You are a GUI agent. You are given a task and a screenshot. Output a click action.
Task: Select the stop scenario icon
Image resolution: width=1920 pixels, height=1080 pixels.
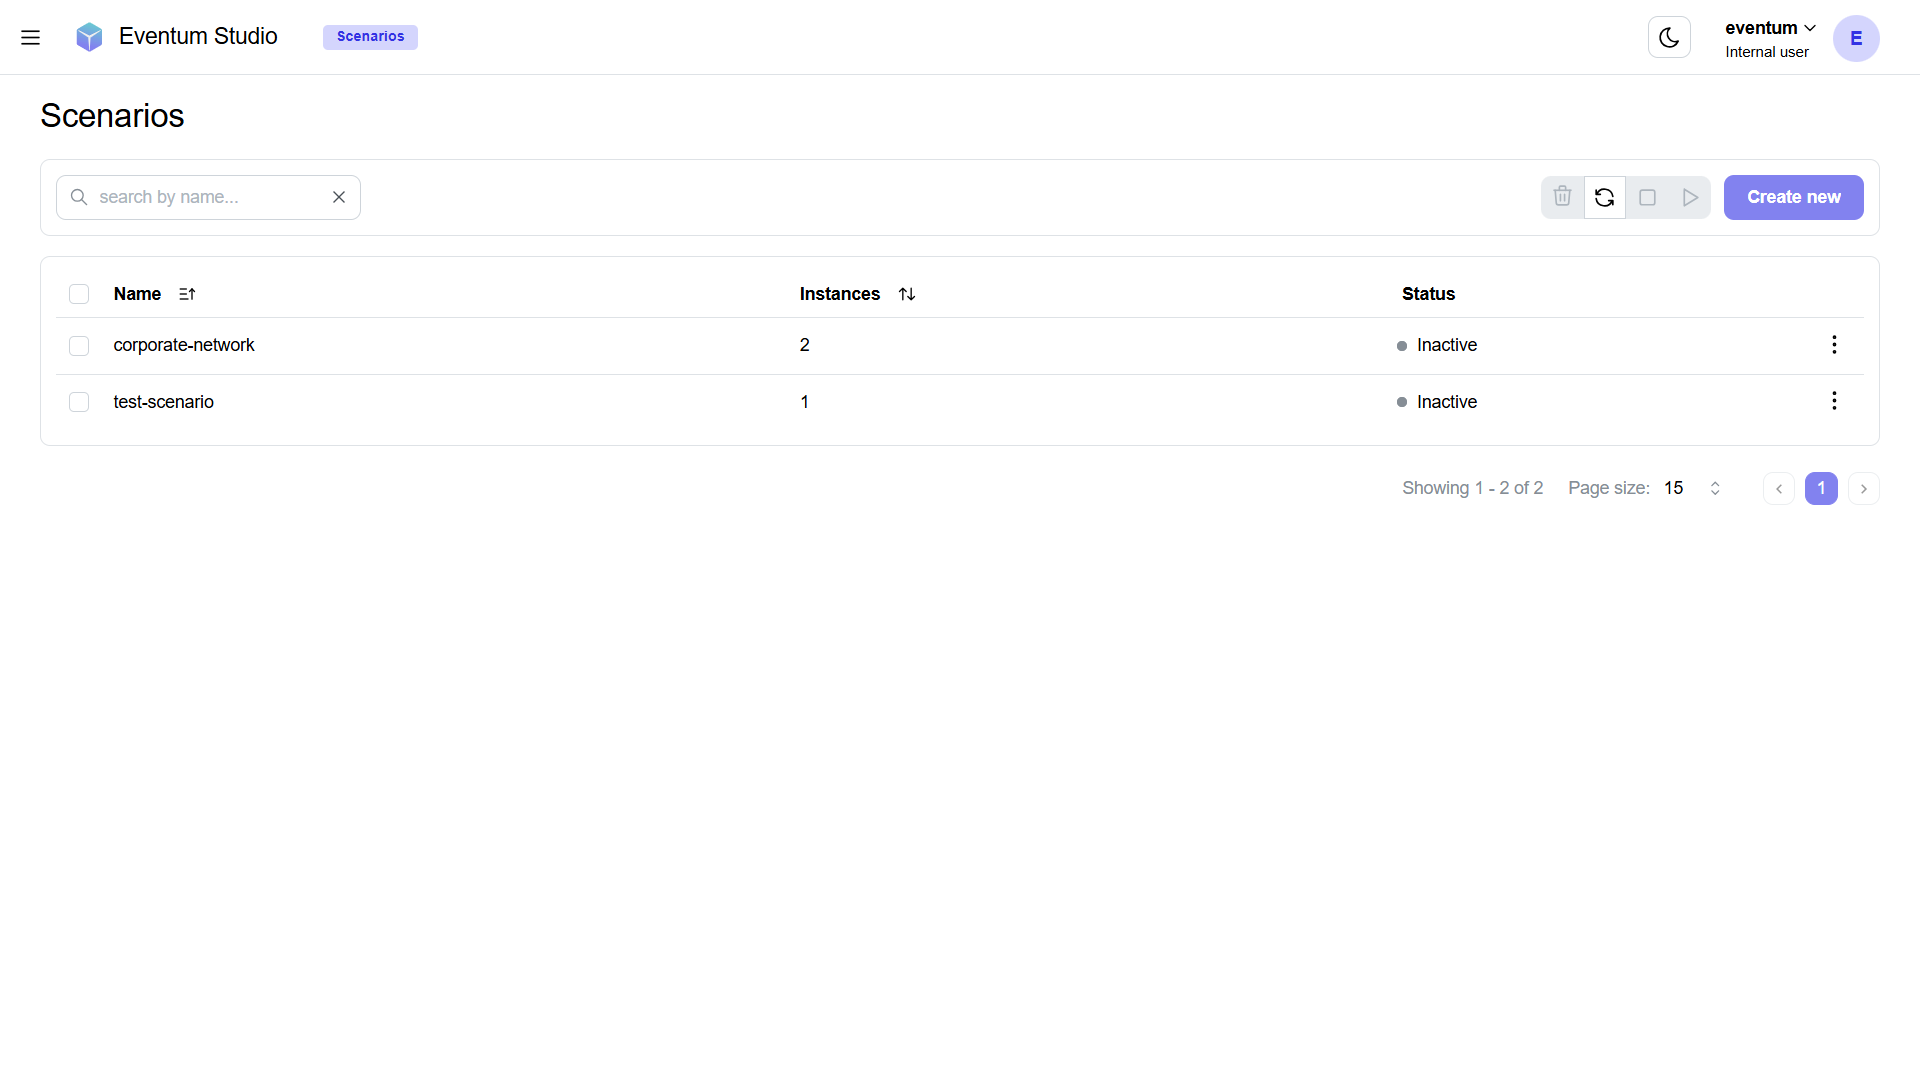1647,197
